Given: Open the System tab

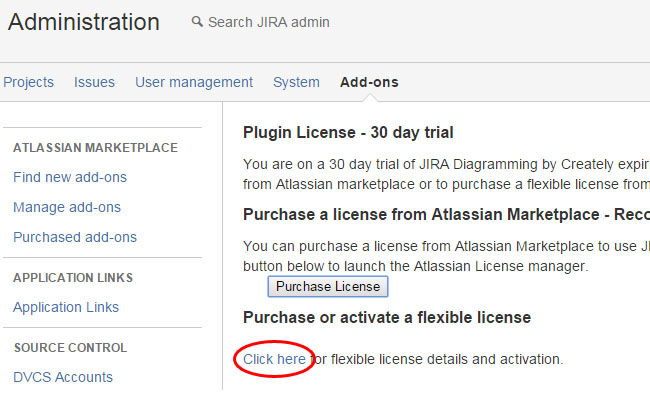Looking at the screenshot, I should coord(296,82).
